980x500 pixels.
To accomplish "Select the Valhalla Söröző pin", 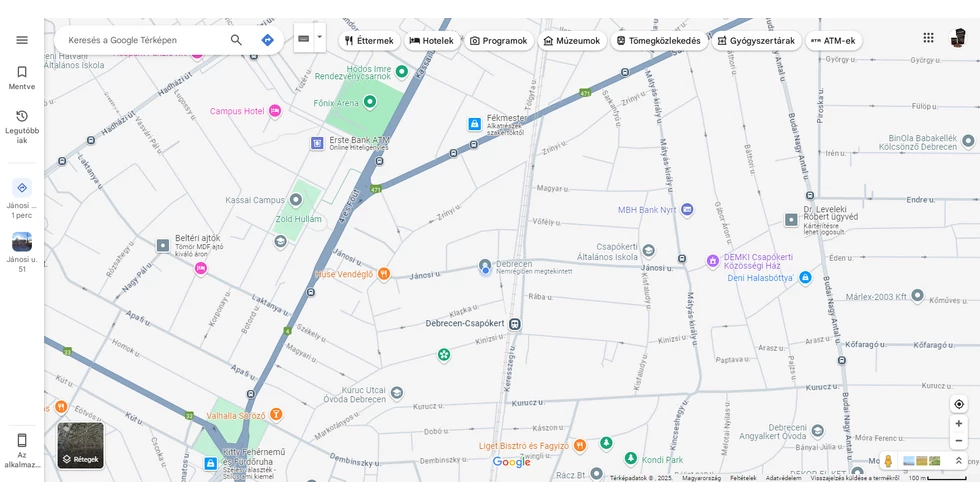I will (276, 414).
